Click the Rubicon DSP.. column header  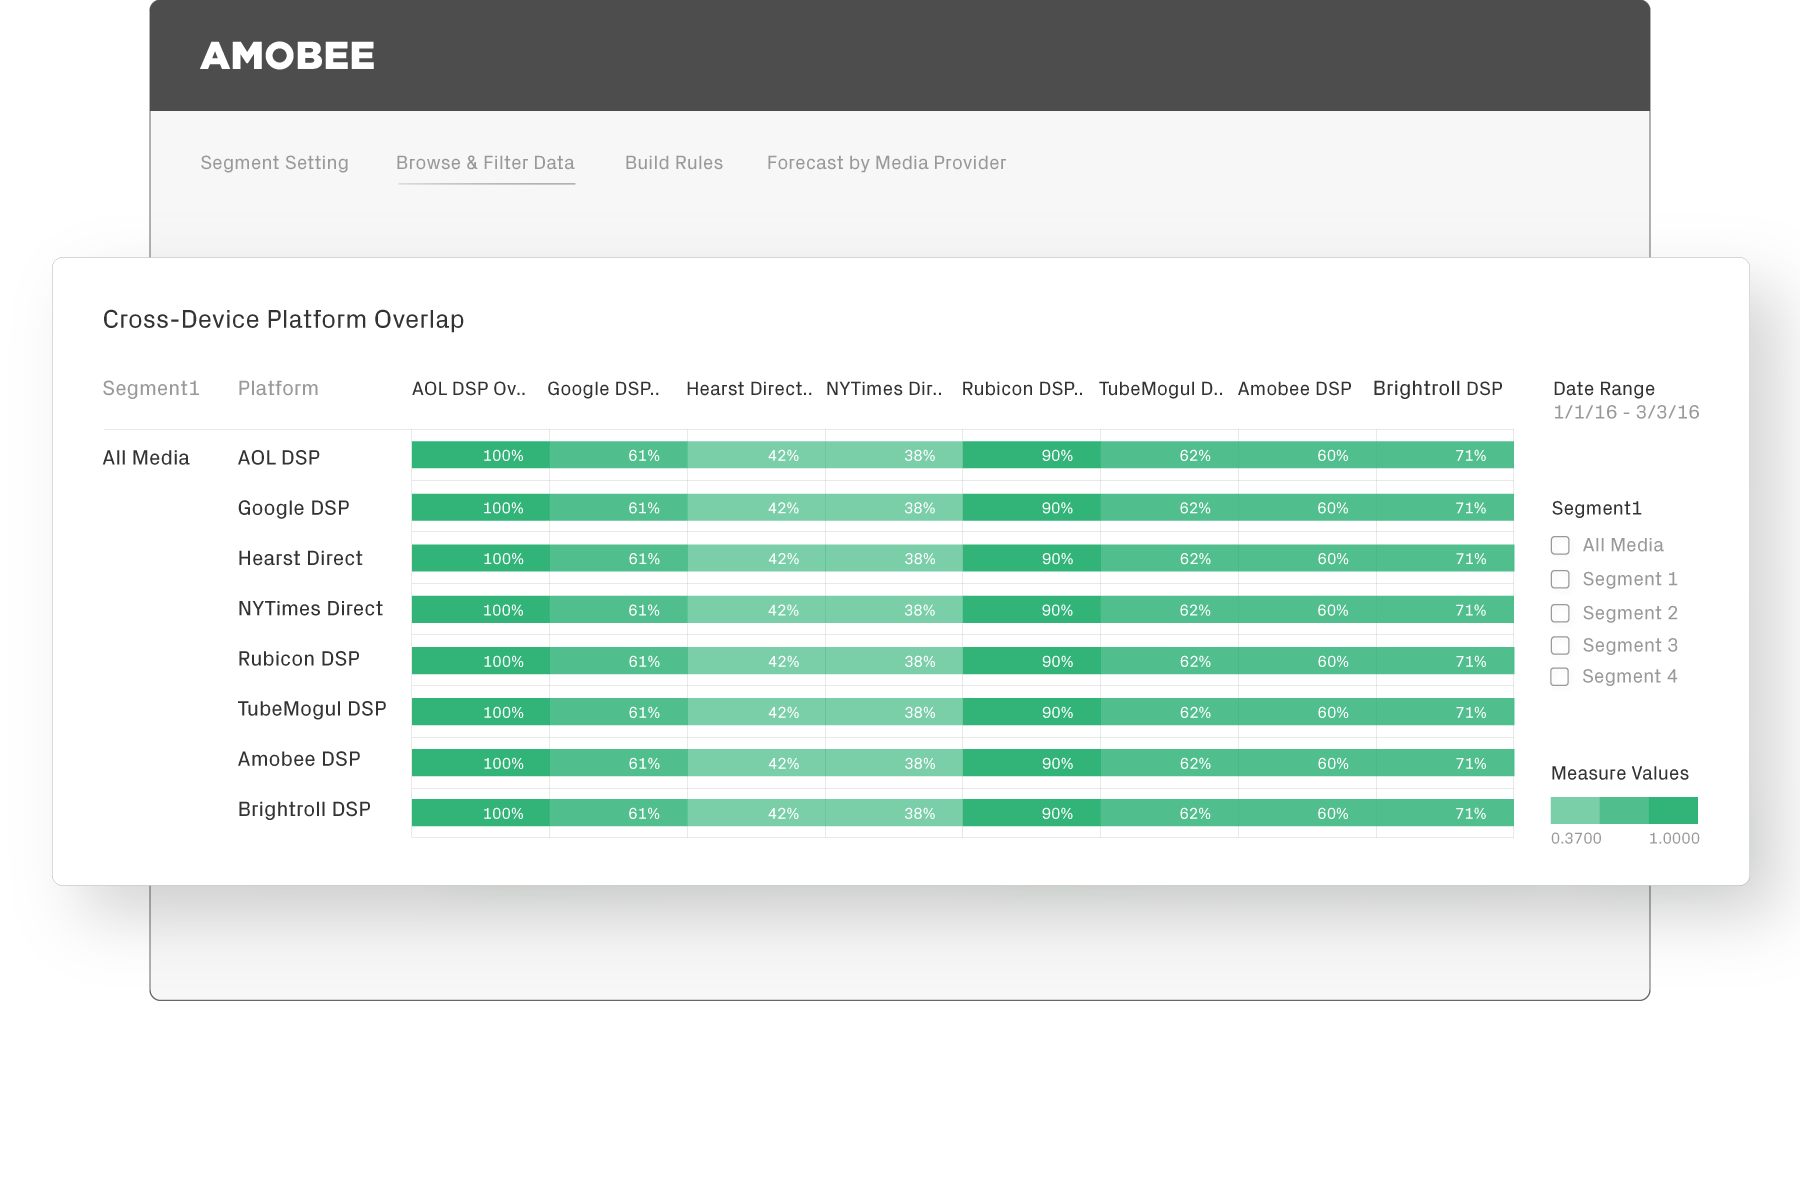(1022, 389)
